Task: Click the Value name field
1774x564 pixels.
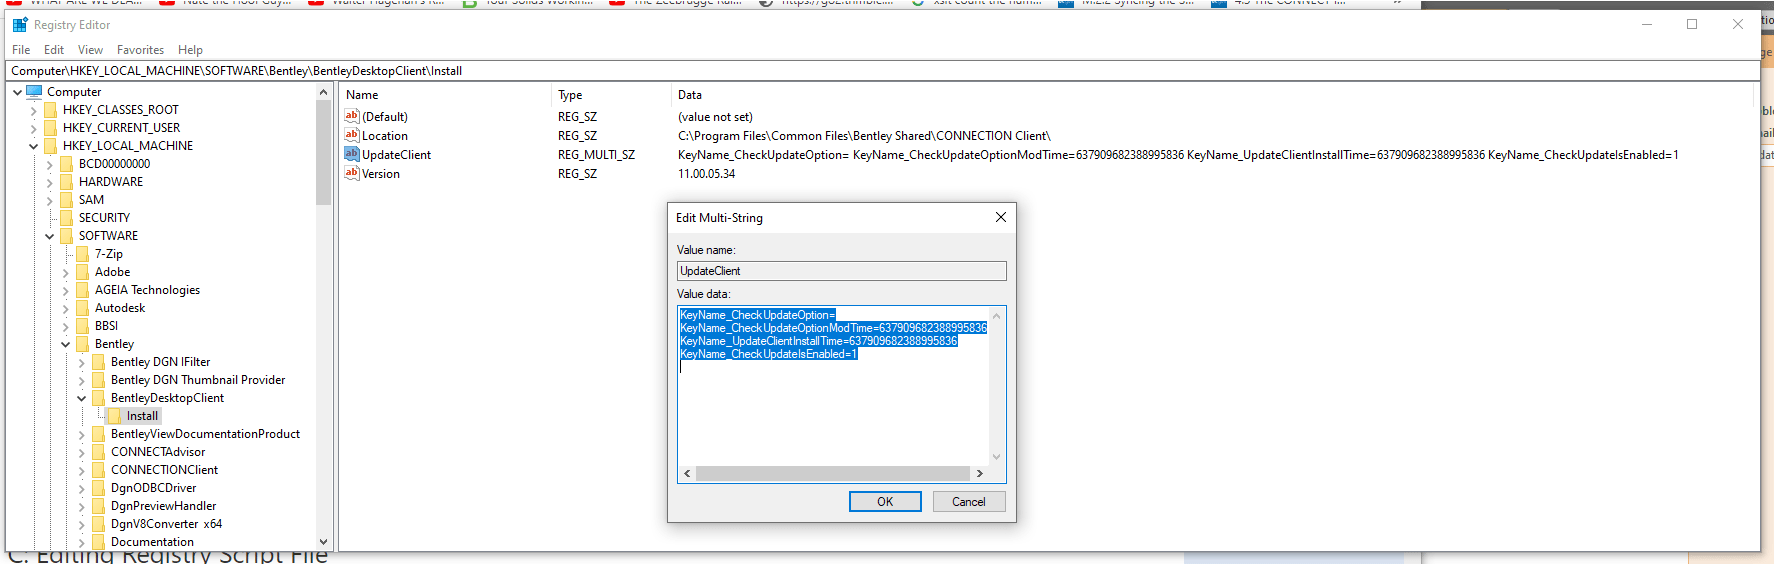Action: click(x=842, y=271)
